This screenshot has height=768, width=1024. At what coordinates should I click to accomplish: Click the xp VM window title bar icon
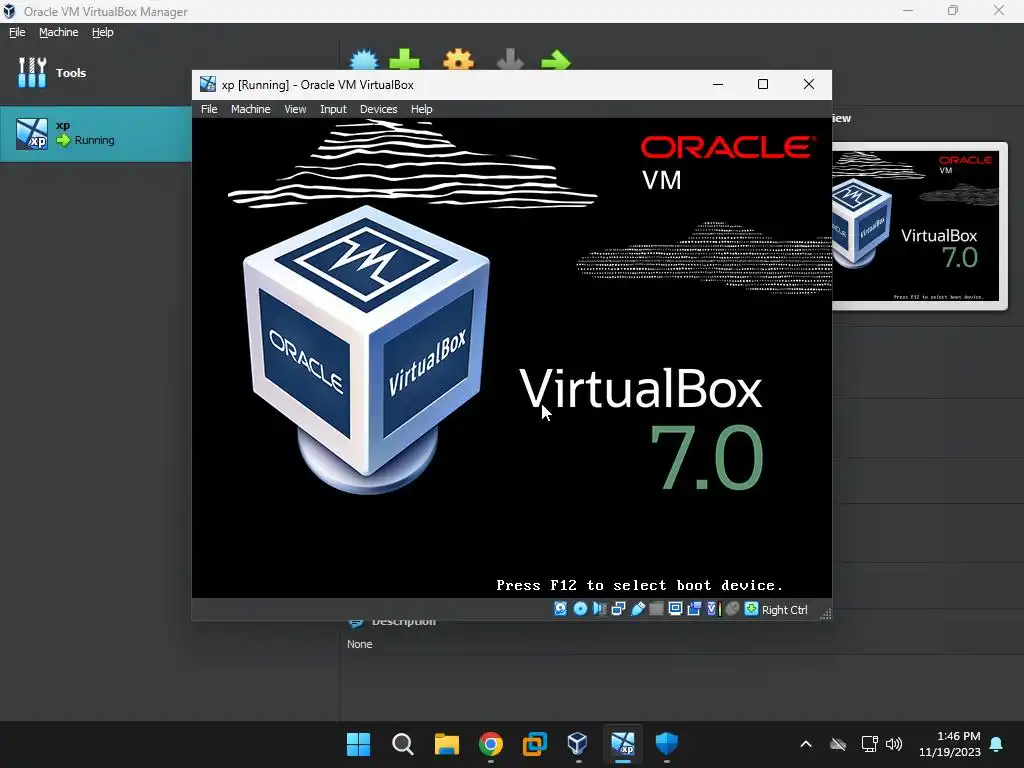(x=208, y=84)
